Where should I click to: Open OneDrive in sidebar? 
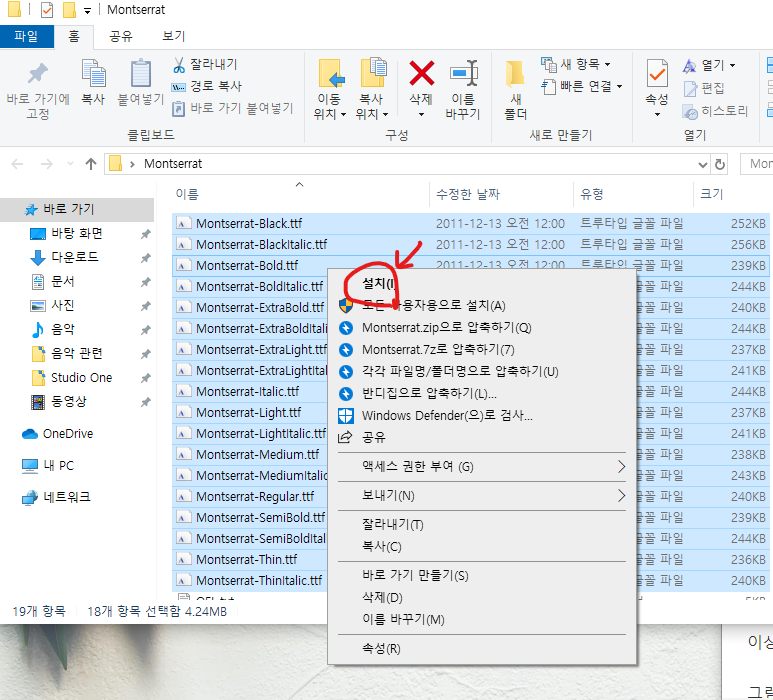point(68,434)
